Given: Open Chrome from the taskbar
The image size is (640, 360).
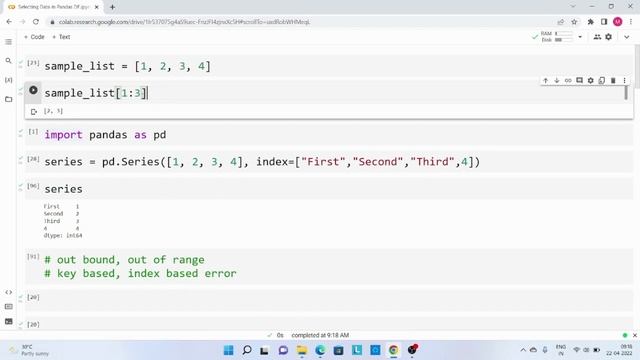Looking at the screenshot, I should point(393,350).
